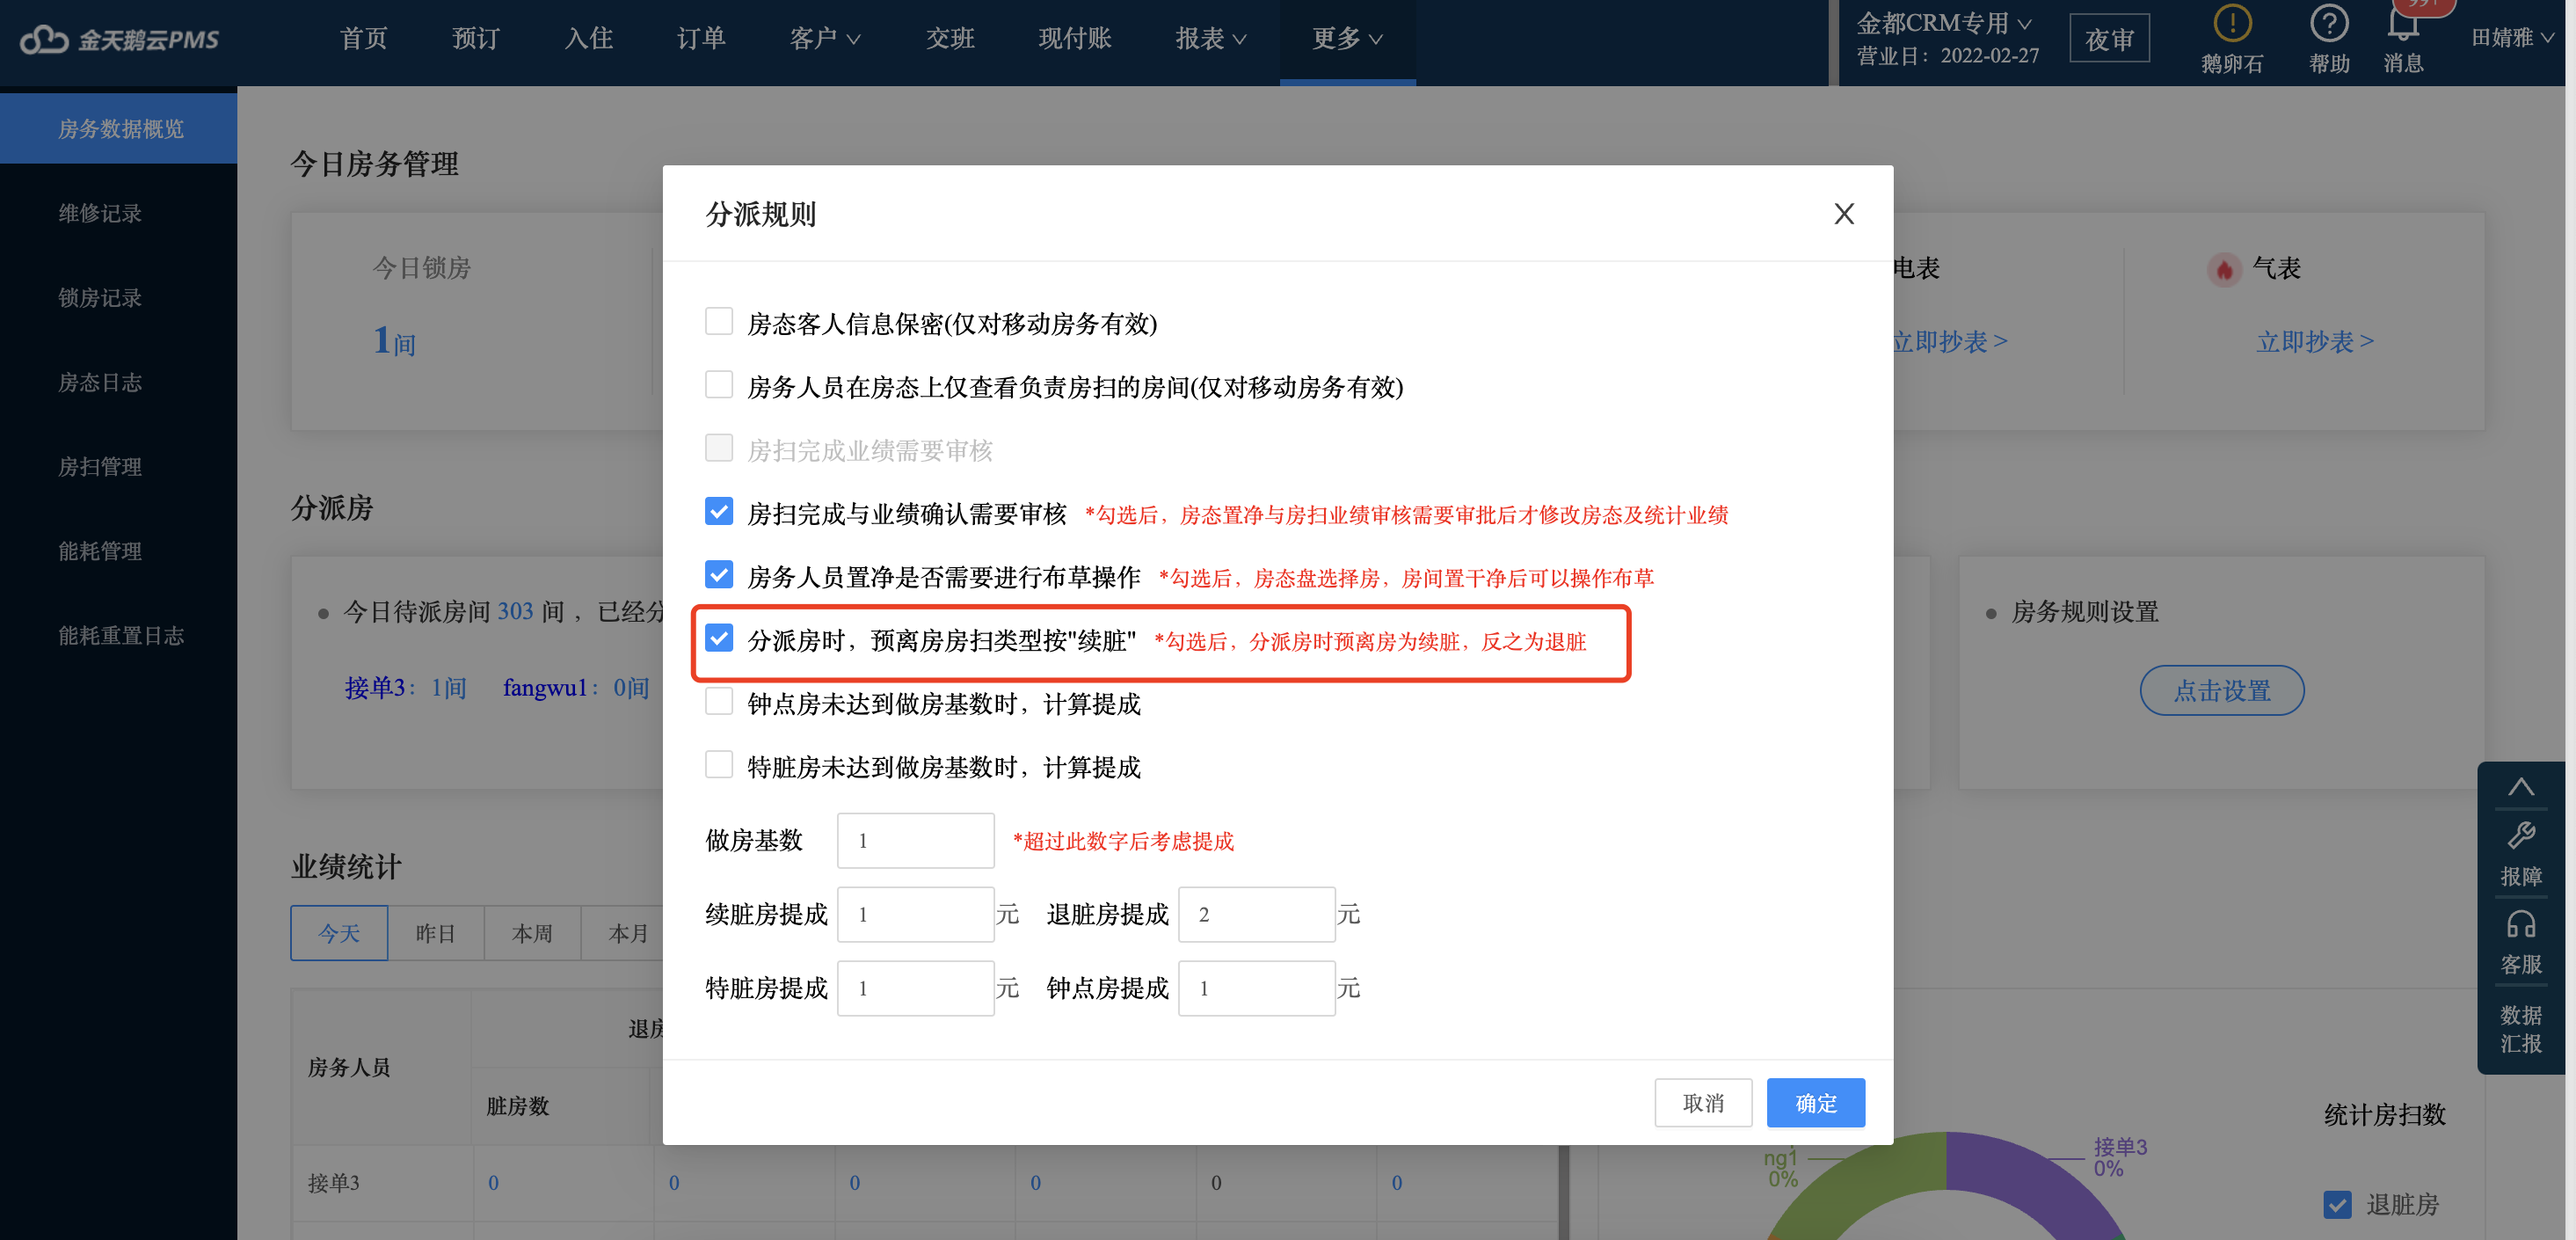Viewport: 2576px width, 1240px height.
Task: Open the 田婧雅 user menu
Action: click(2511, 38)
